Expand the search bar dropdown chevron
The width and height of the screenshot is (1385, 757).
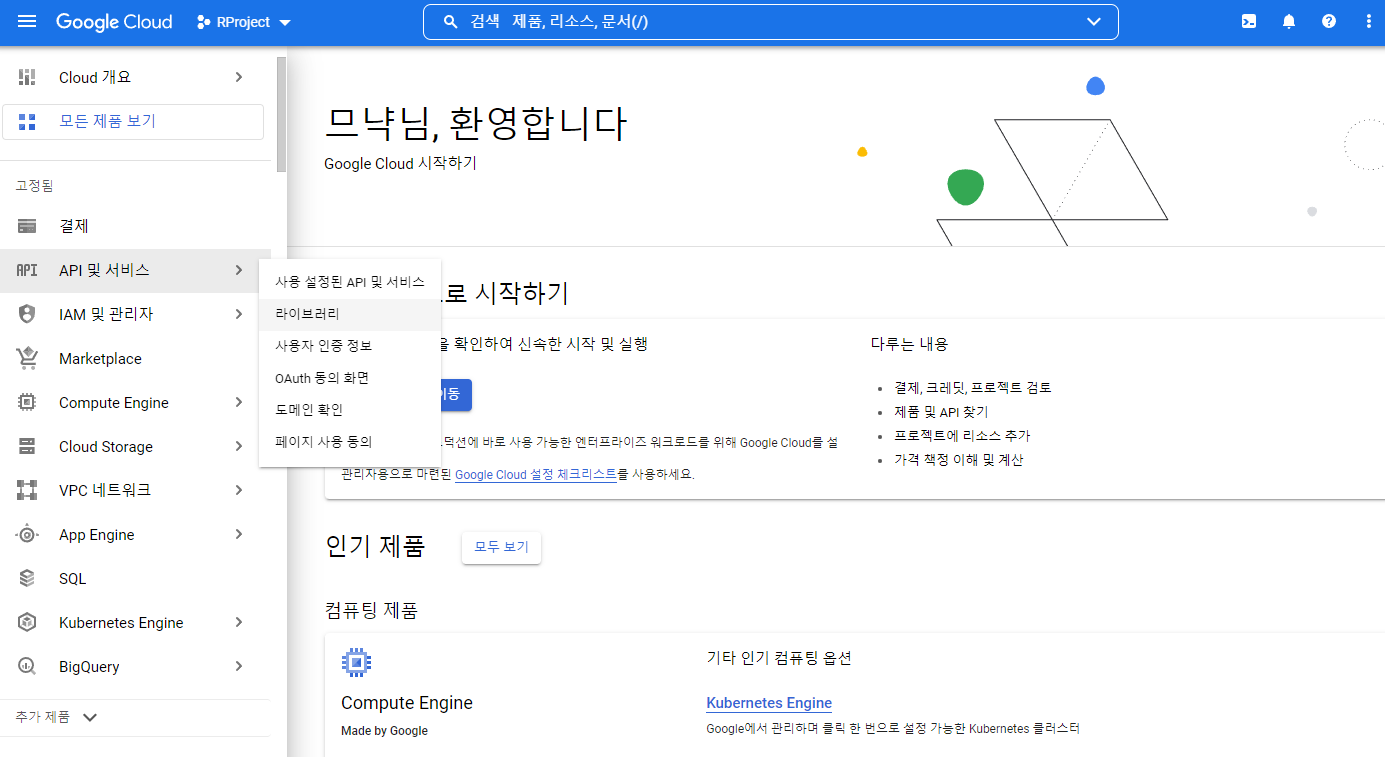[x=1094, y=22]
